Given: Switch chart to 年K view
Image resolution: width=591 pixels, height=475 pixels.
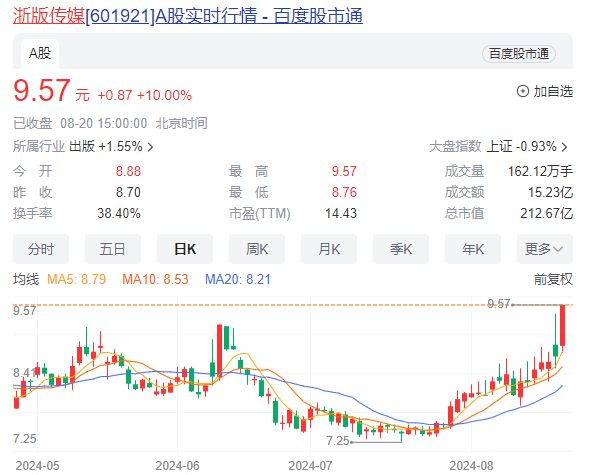Looking at the screenshot, I should (x=473, y=249).
